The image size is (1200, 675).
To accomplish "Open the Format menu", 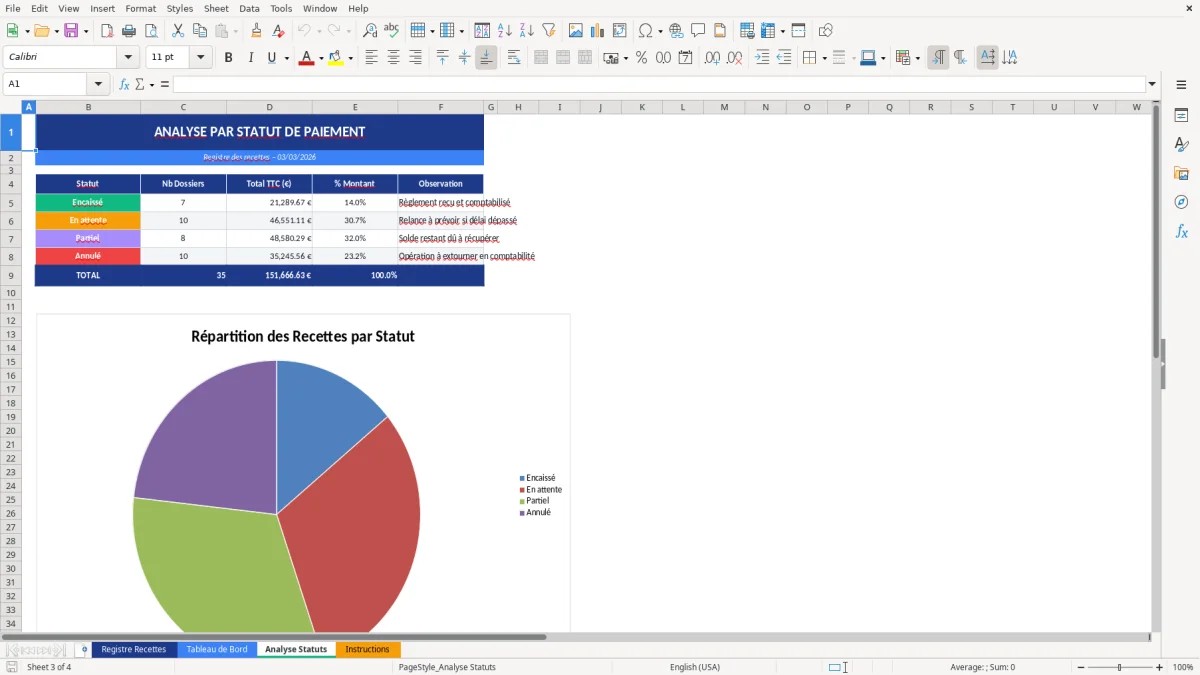I will [140, 8].
